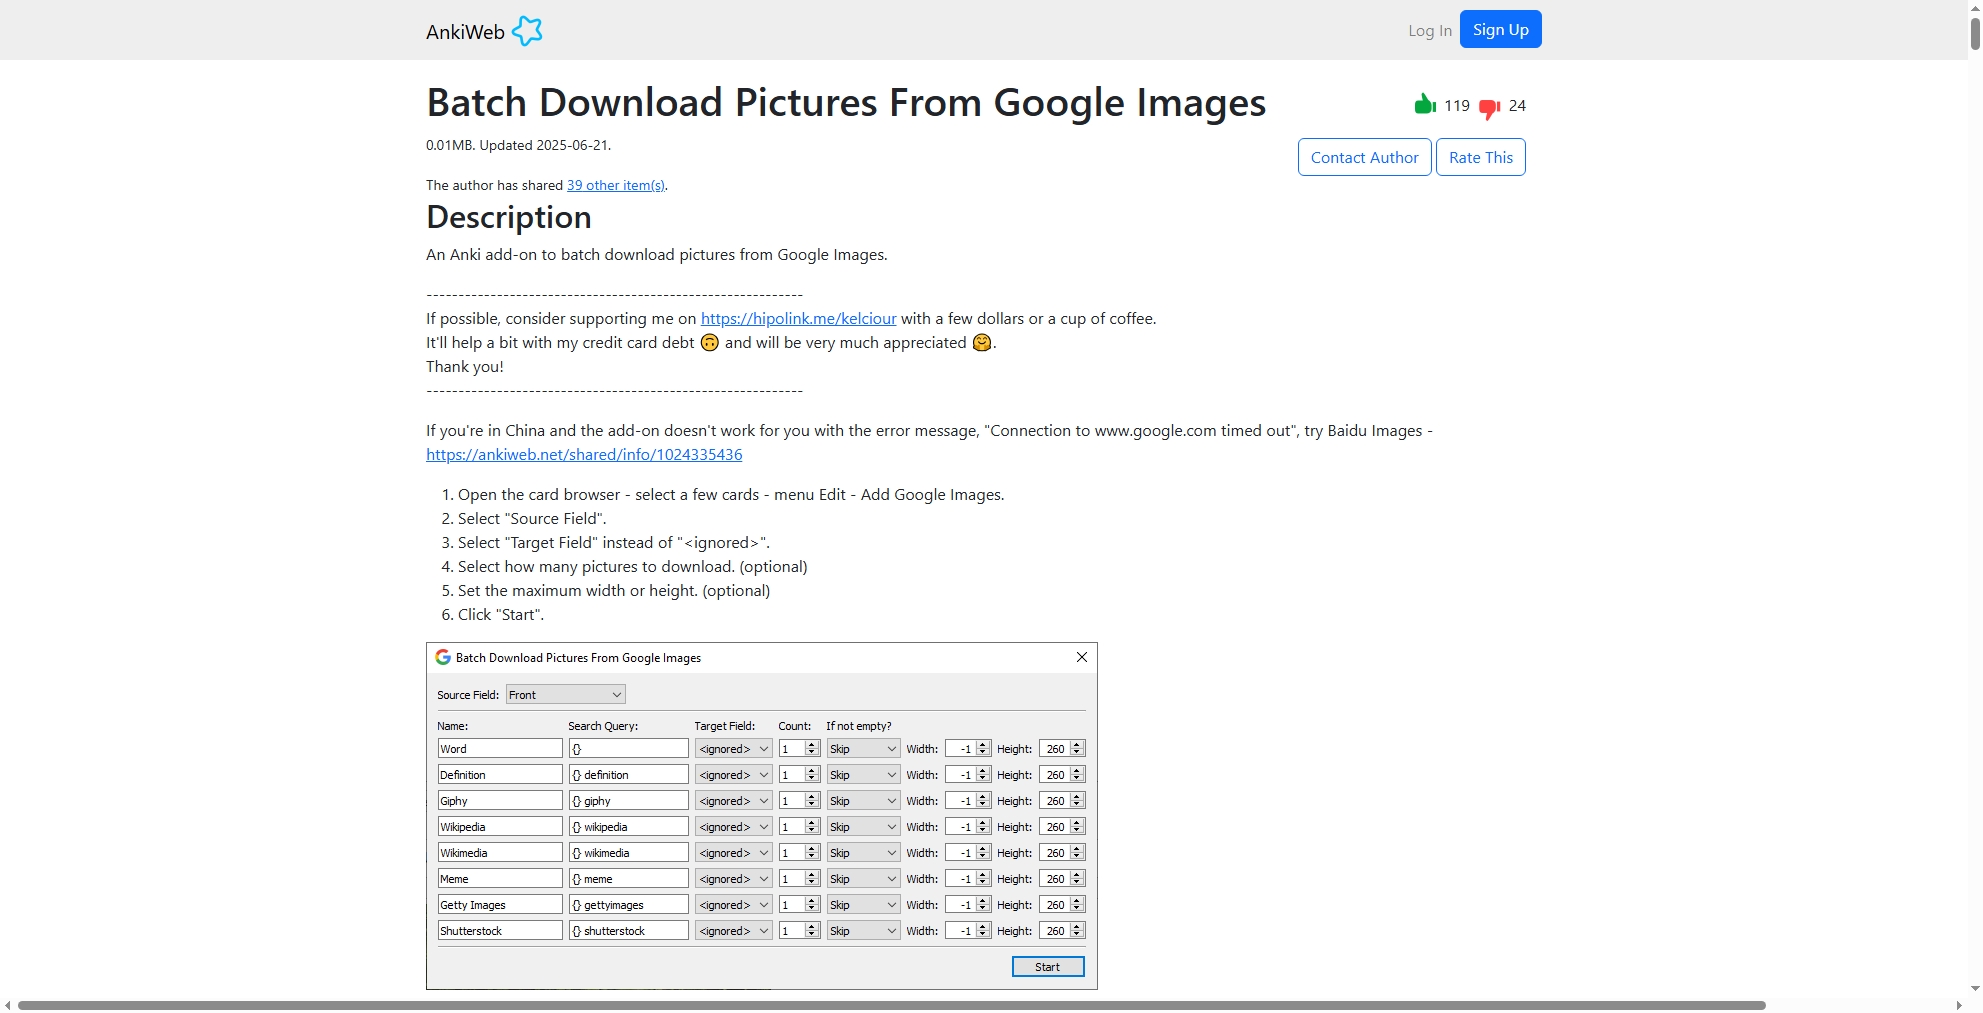Click step 'Click "Start".' in the list
The image size is (1983, 1013).
501,614
